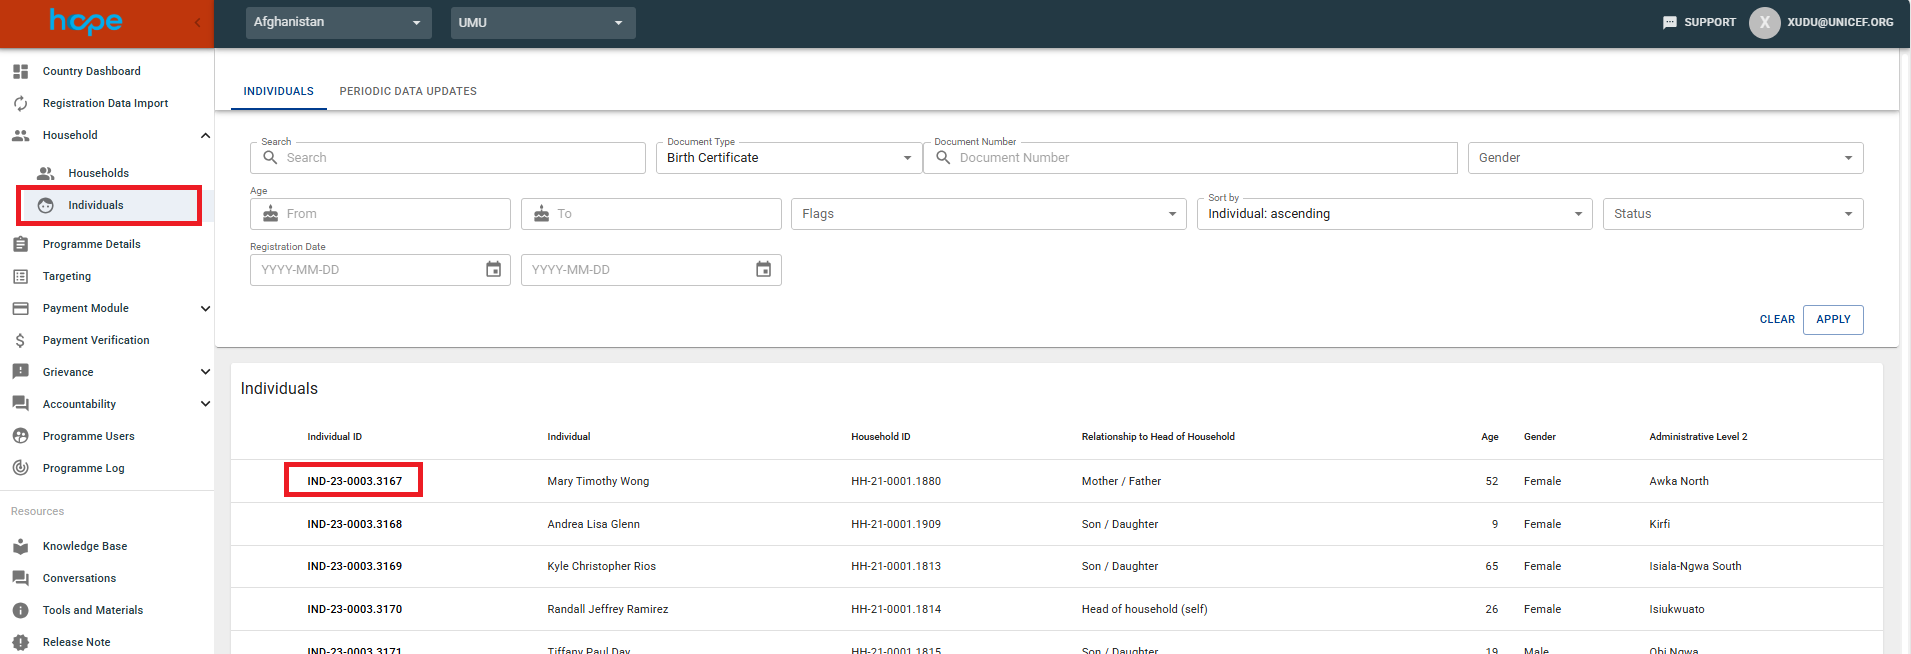The width and height of the screenshot is (1911, 654).
Task: Collapse the Household sidebar section
Action: click(x=205, y=135)
